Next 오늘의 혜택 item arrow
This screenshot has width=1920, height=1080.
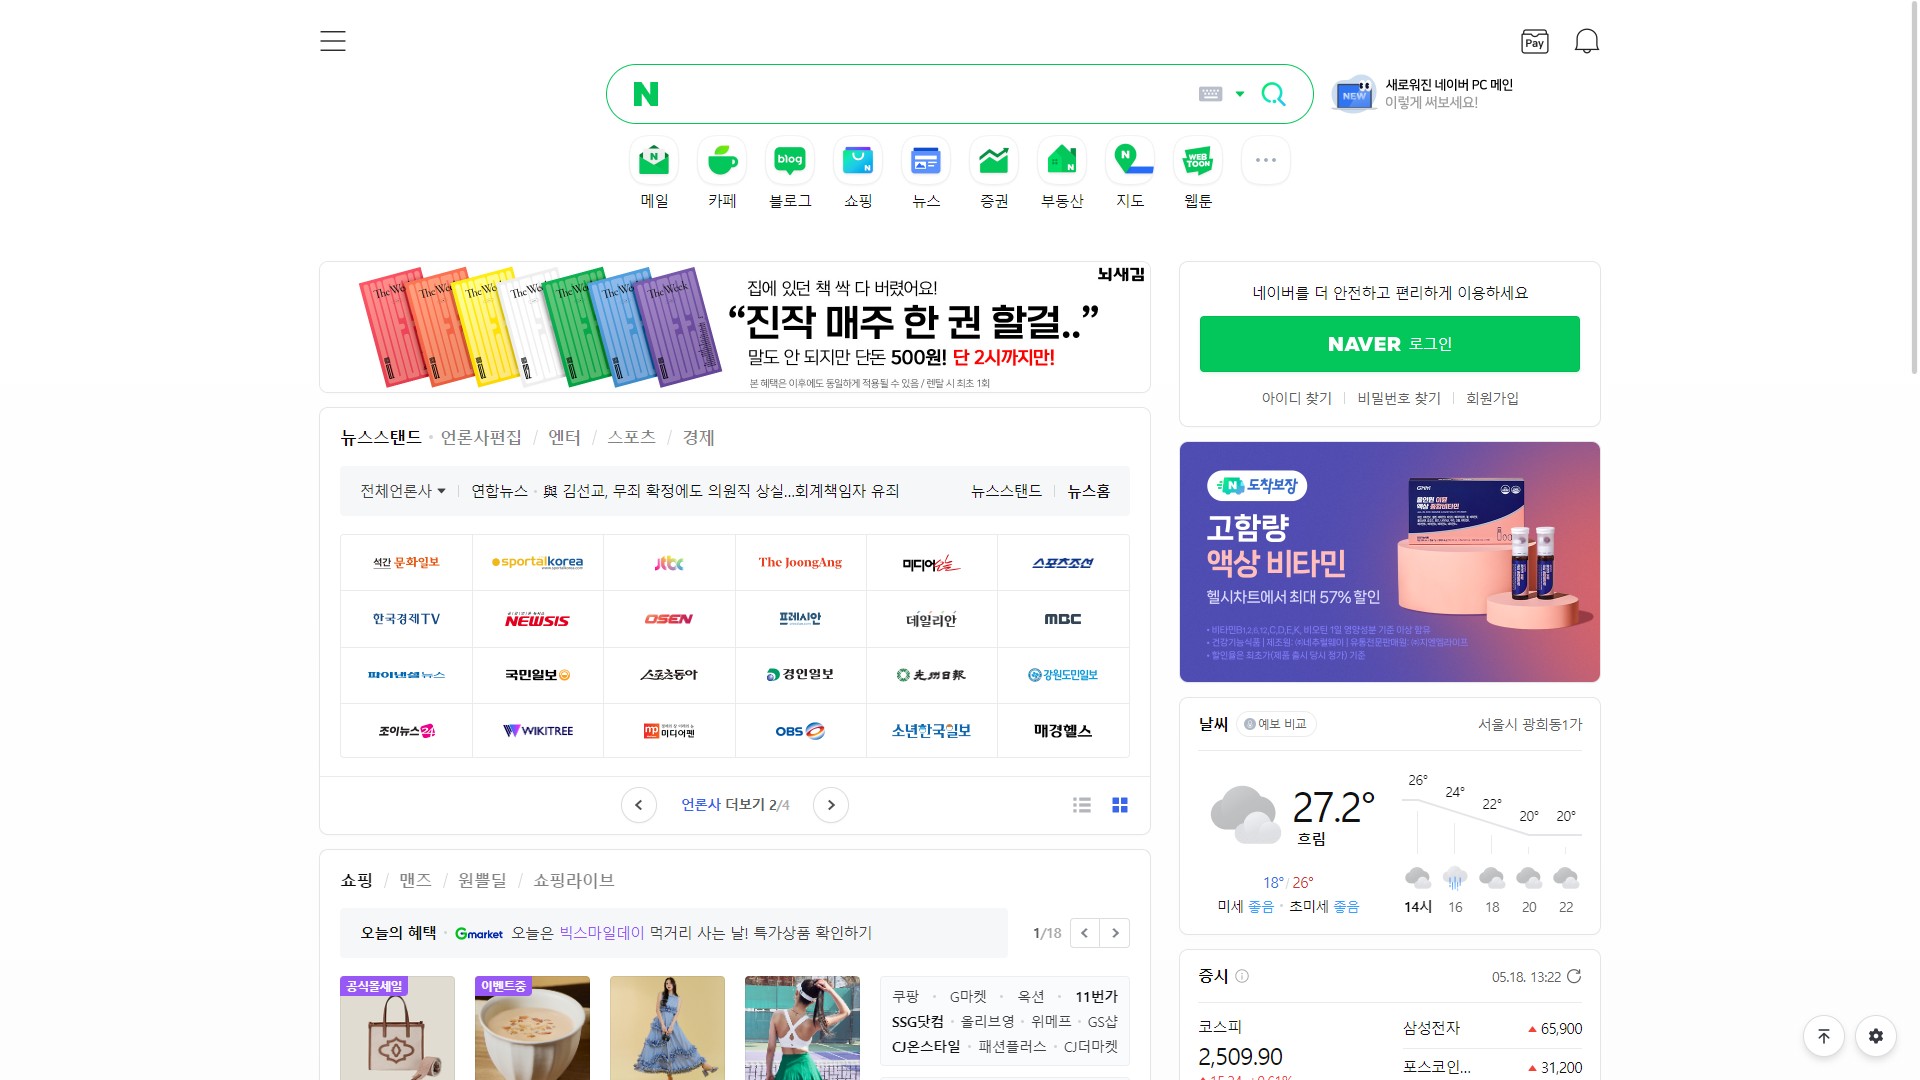tap(1115, 933)
